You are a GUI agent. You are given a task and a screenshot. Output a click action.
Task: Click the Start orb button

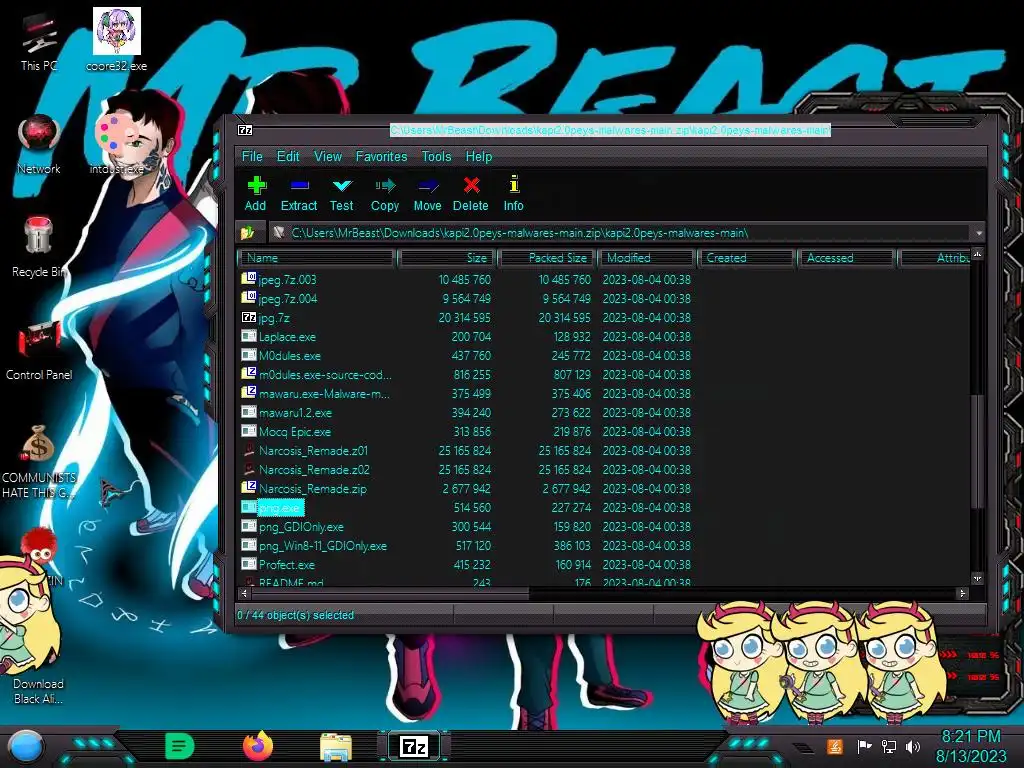[25, 746]
